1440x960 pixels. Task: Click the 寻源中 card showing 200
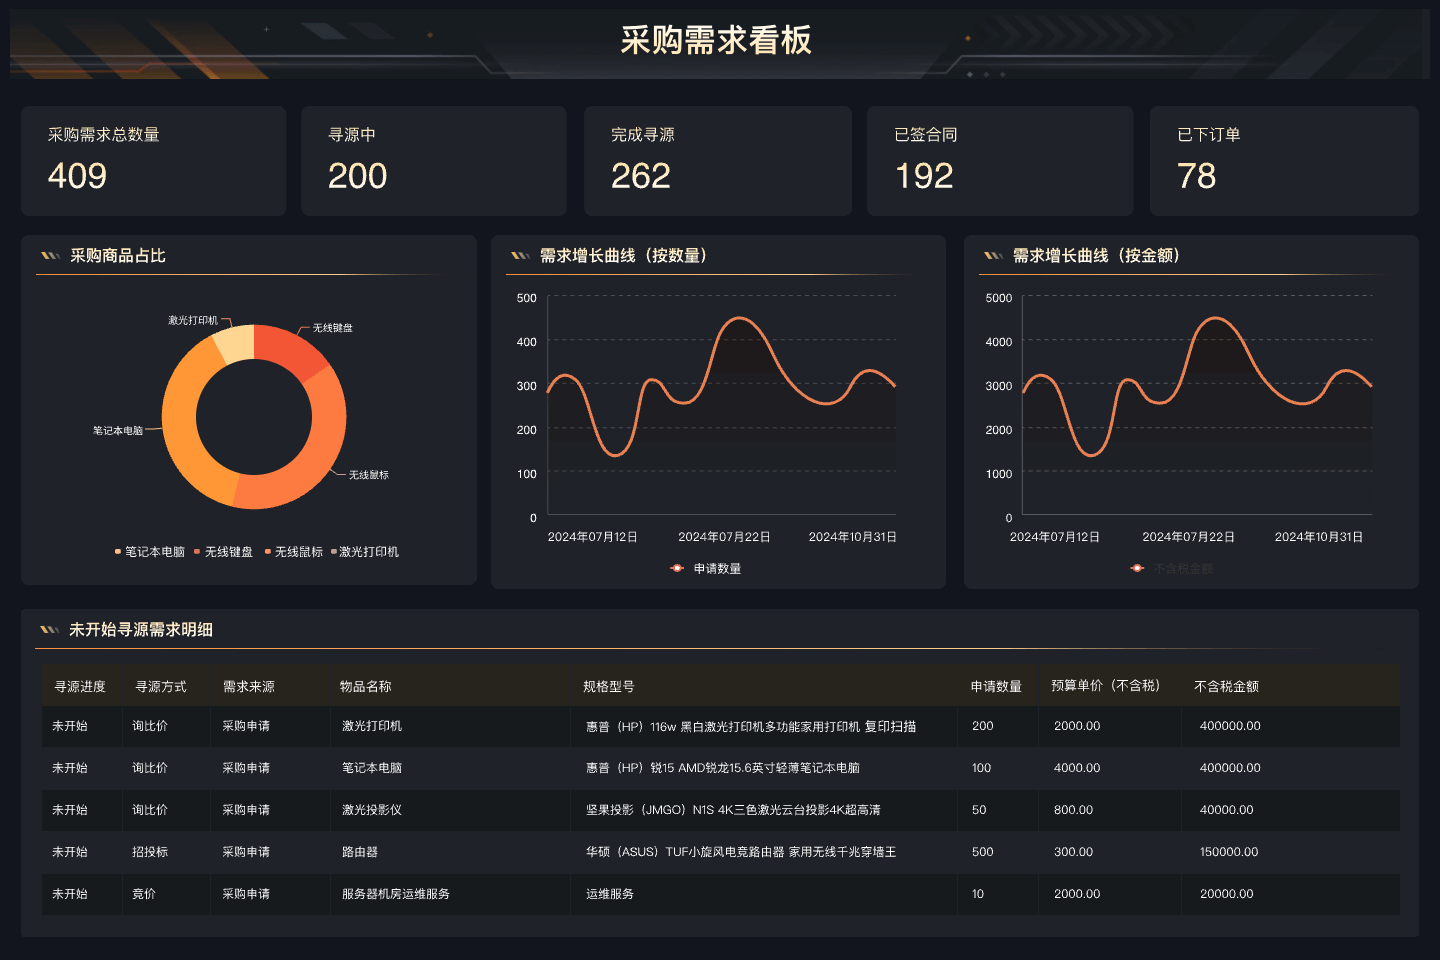(433, 161)
